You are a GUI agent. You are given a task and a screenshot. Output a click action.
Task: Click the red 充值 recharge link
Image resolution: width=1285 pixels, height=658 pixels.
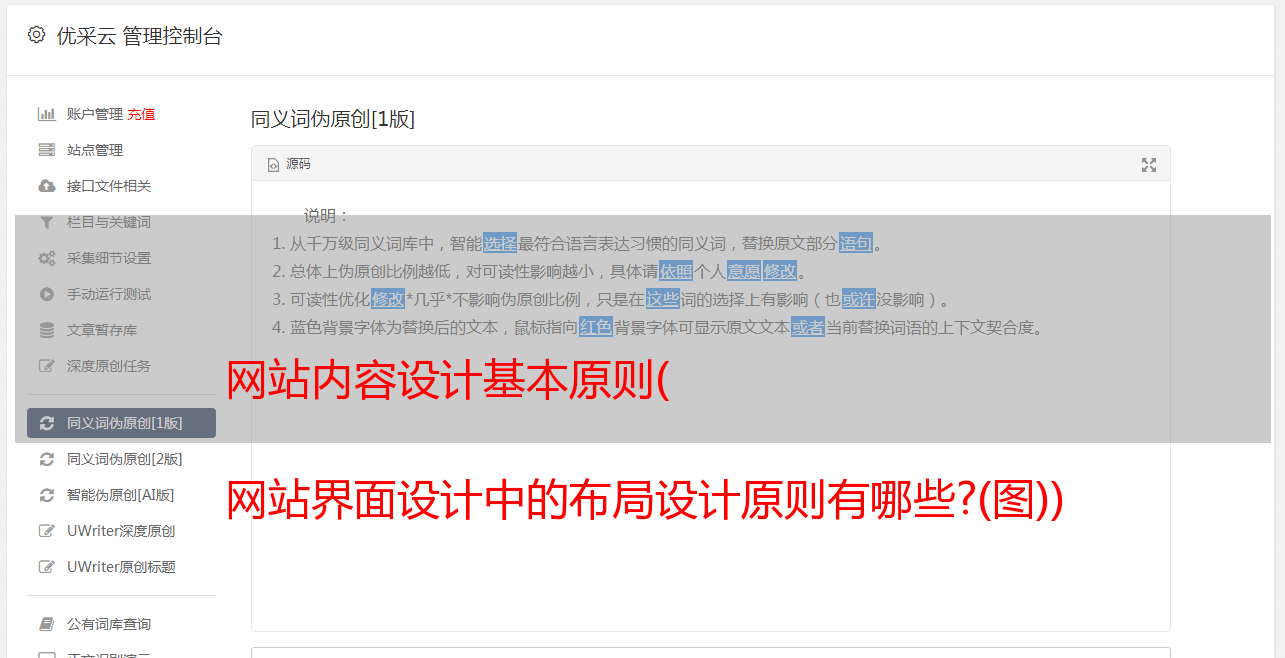point(141,114)
